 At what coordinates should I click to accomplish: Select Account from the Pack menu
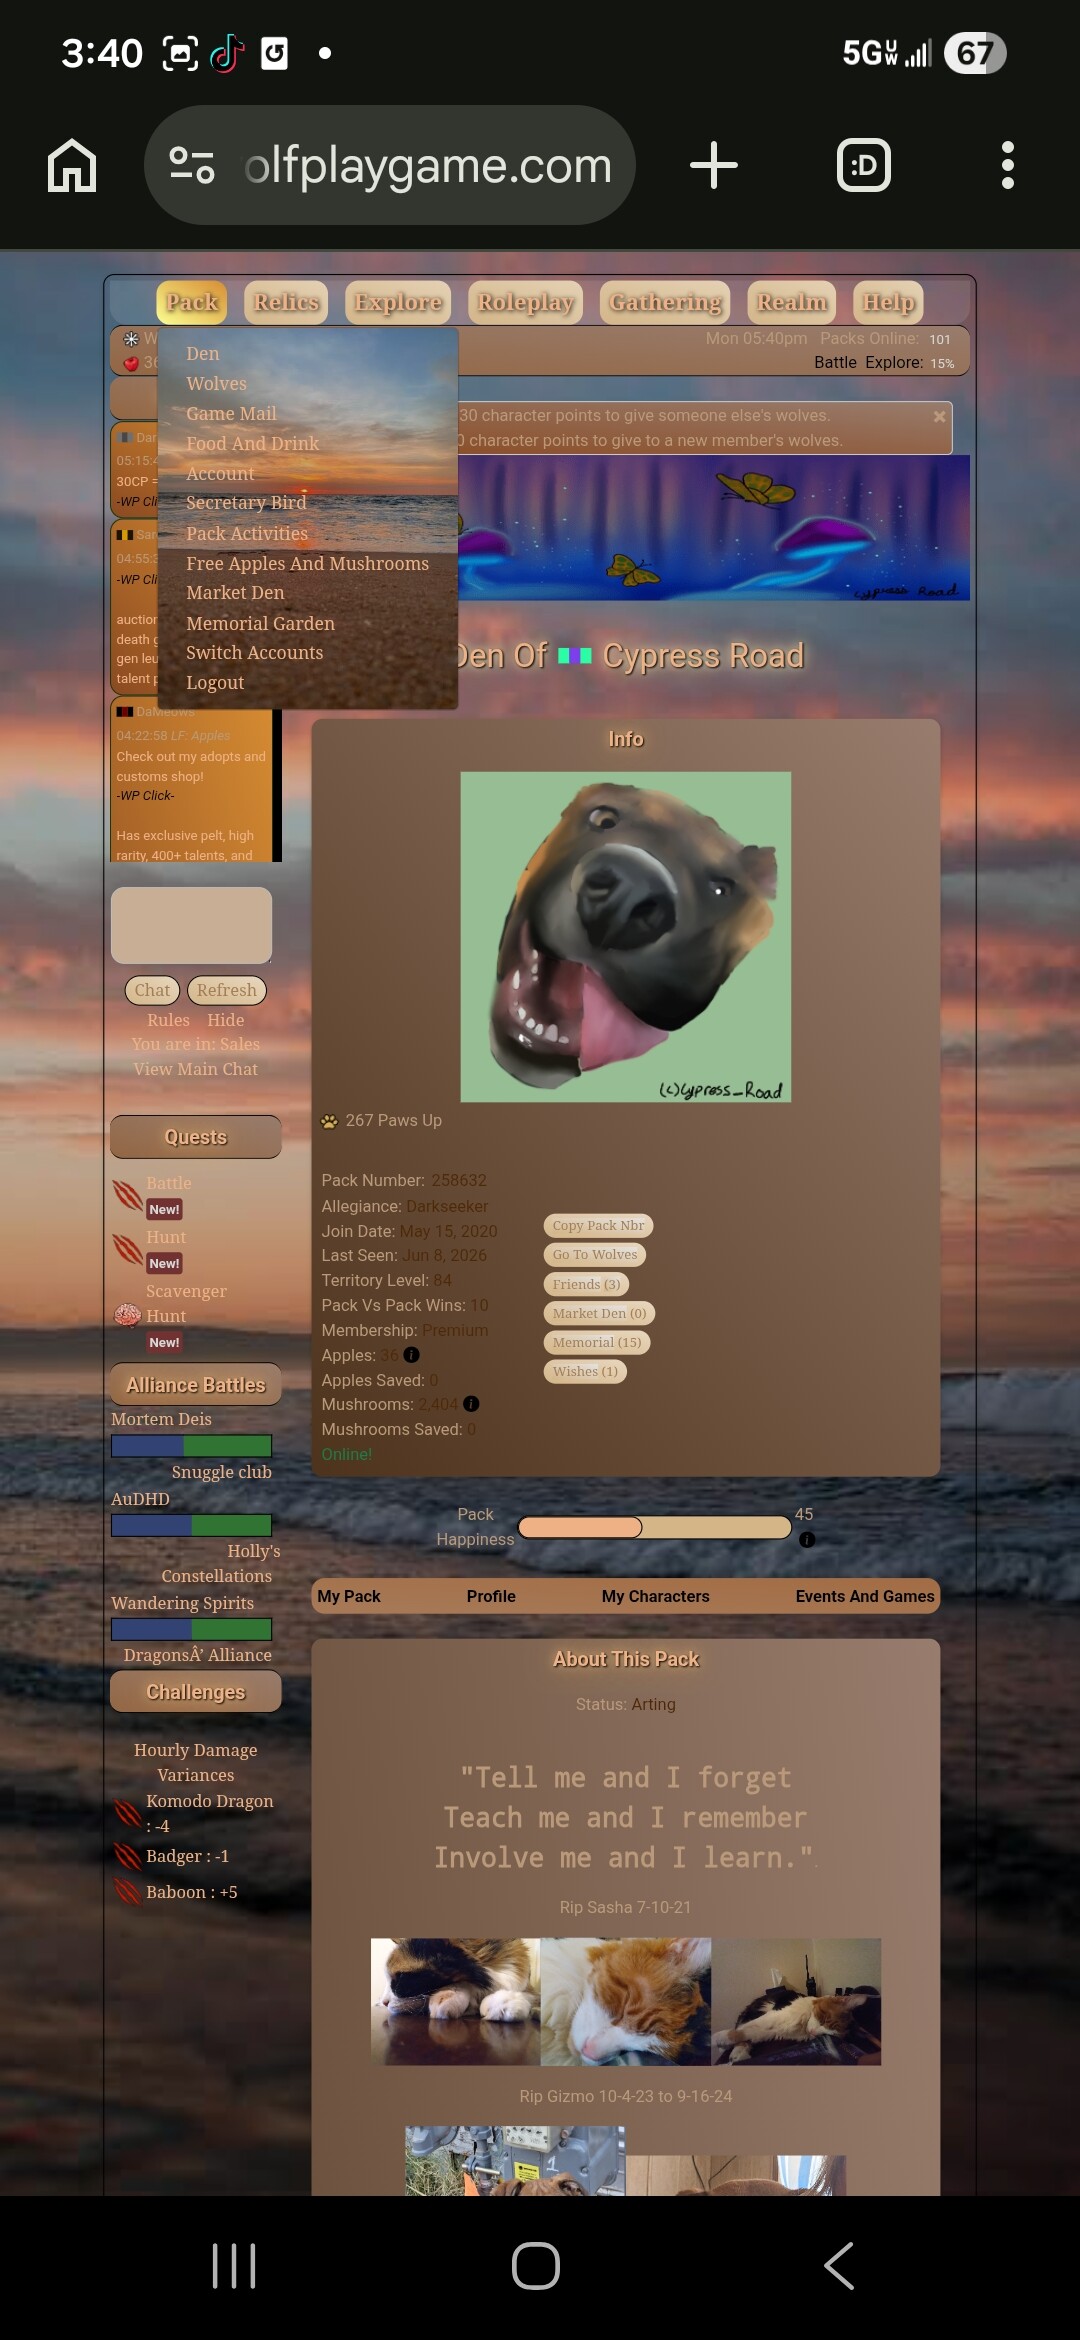[x=220, y=474]
